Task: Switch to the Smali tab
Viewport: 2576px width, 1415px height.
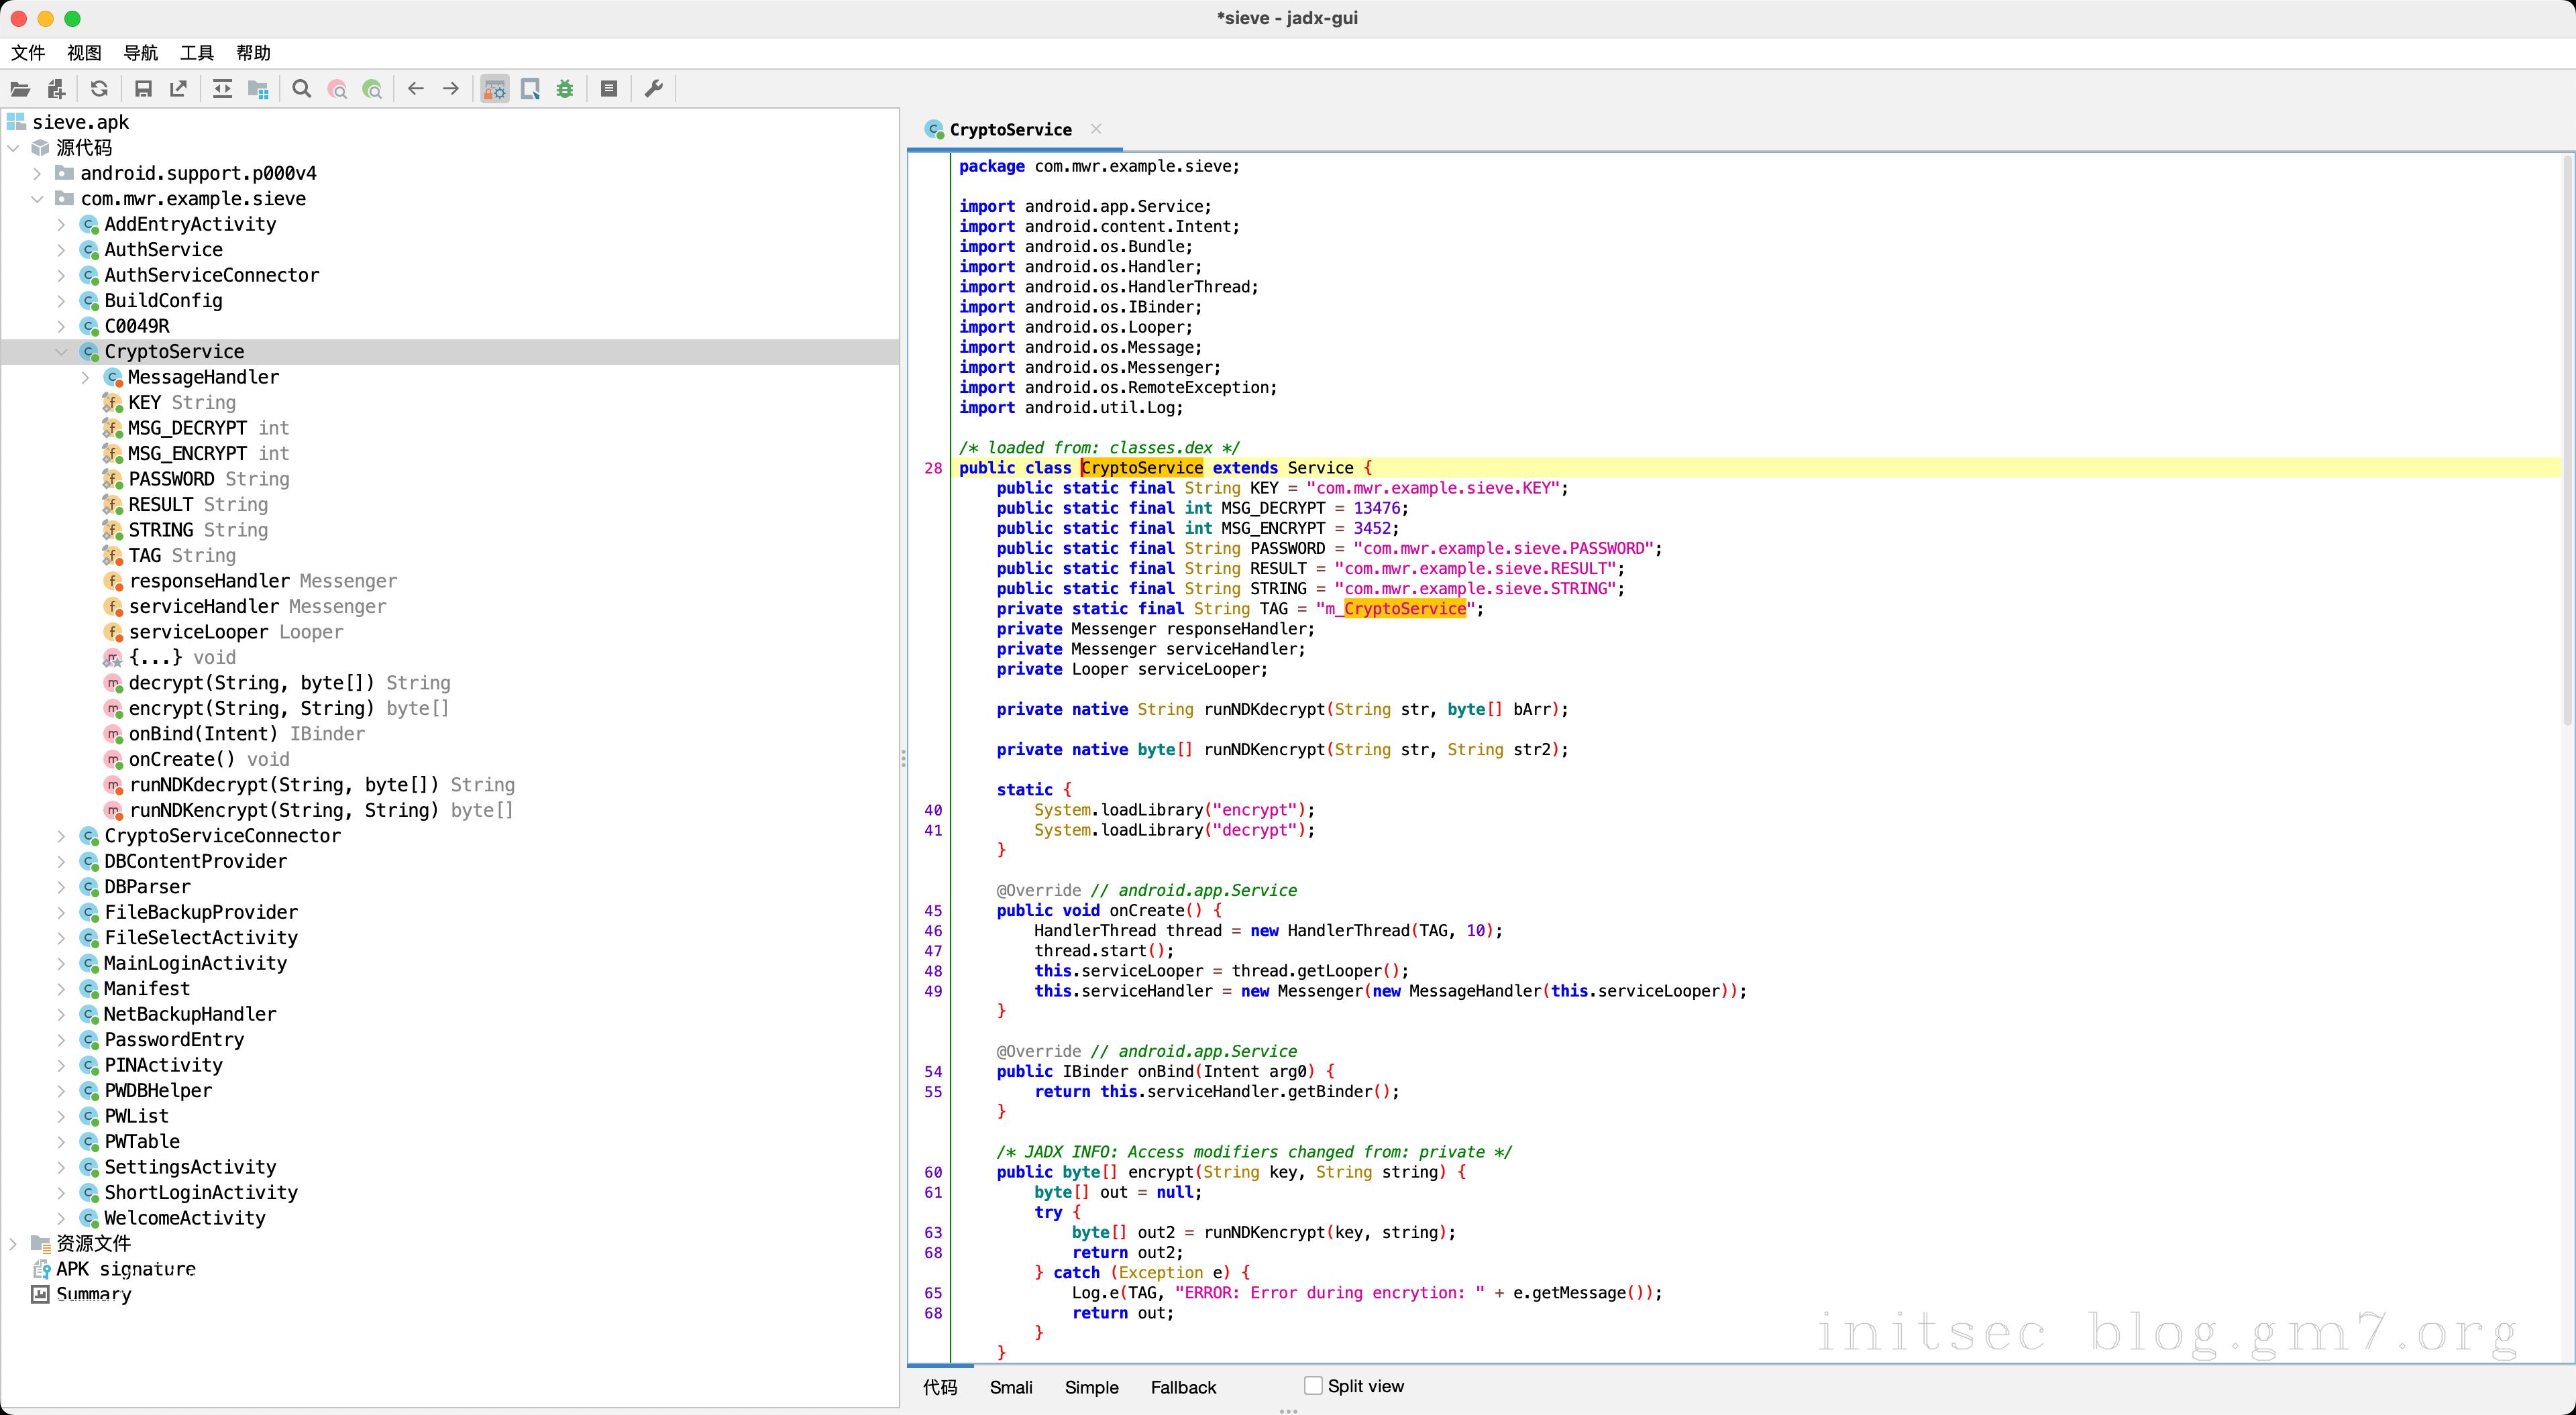Action: 1010,1387
